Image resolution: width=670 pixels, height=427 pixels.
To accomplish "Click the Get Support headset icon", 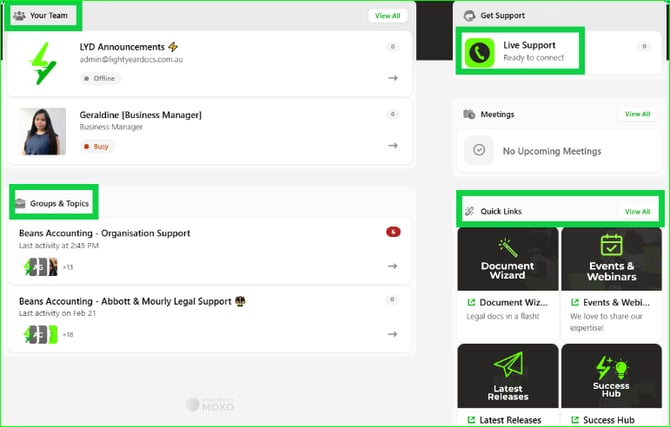I will [x=469, y=16].
